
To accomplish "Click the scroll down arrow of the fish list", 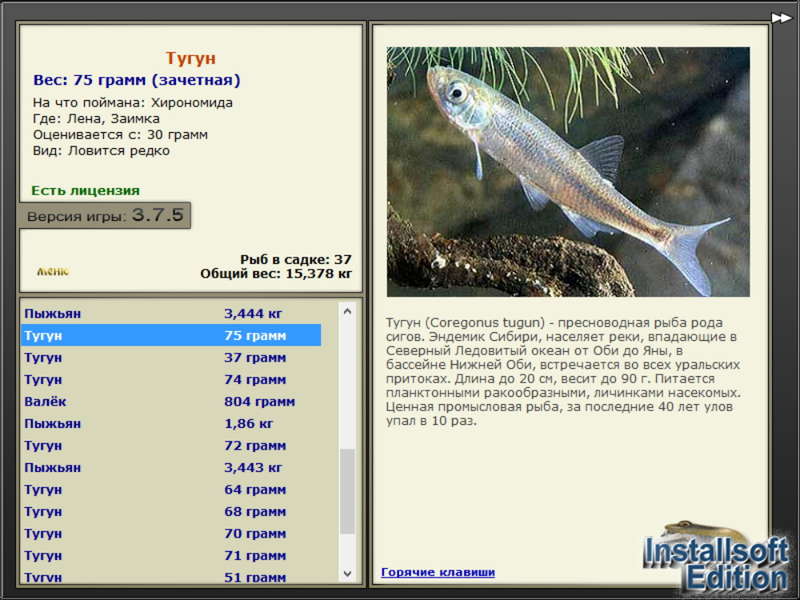I will click(347, 573).
